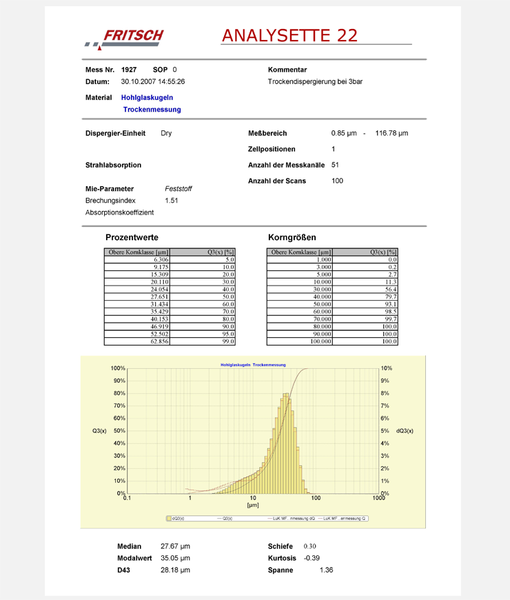Click the dQ3(x) right axis label
Viewport: 510px width, 600px height.
(404, 431)
